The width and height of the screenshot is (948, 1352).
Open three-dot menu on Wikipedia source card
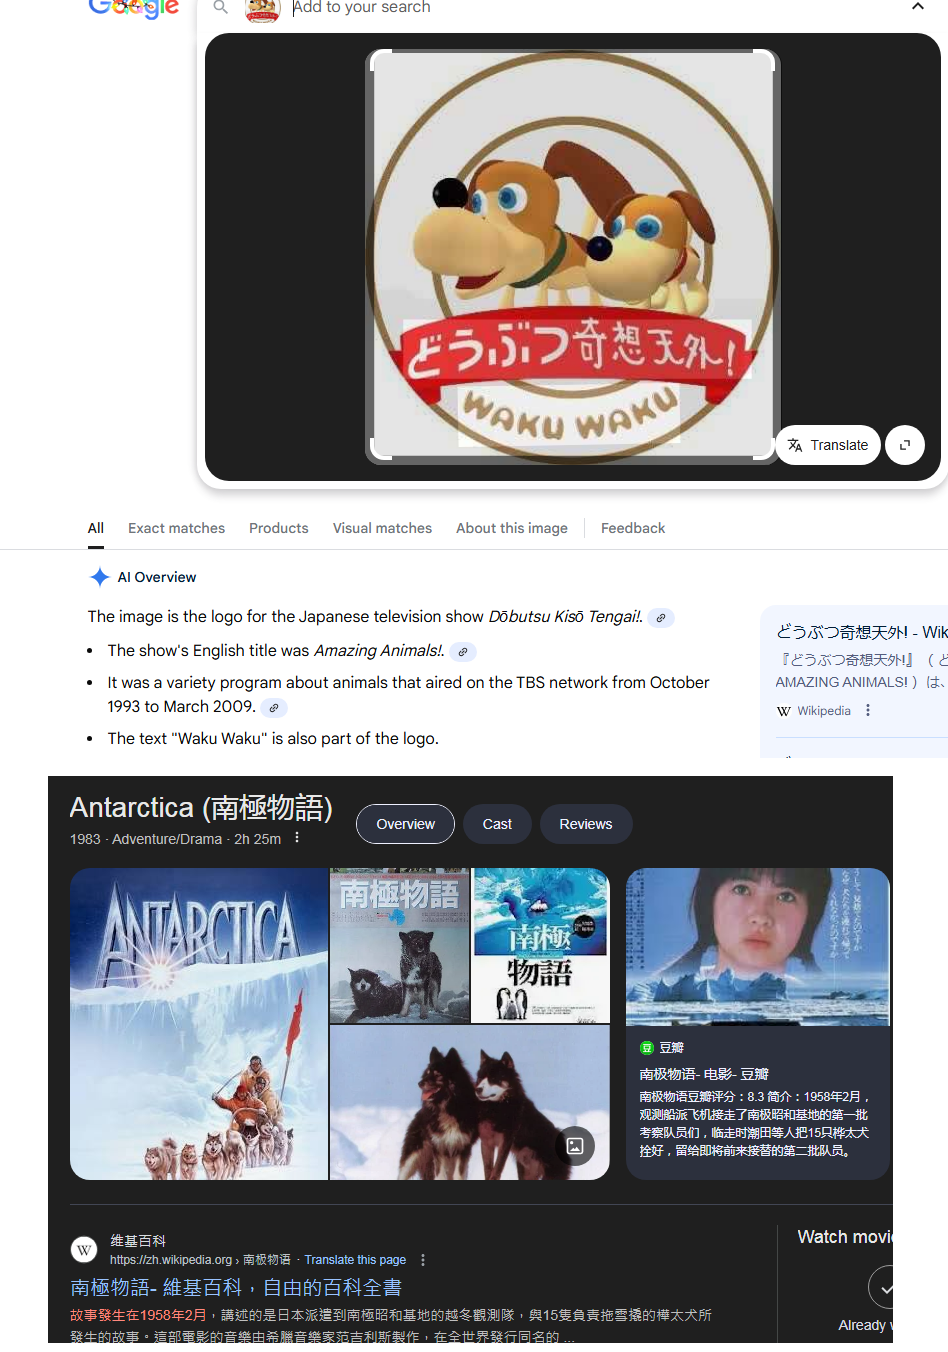(868, 710)
